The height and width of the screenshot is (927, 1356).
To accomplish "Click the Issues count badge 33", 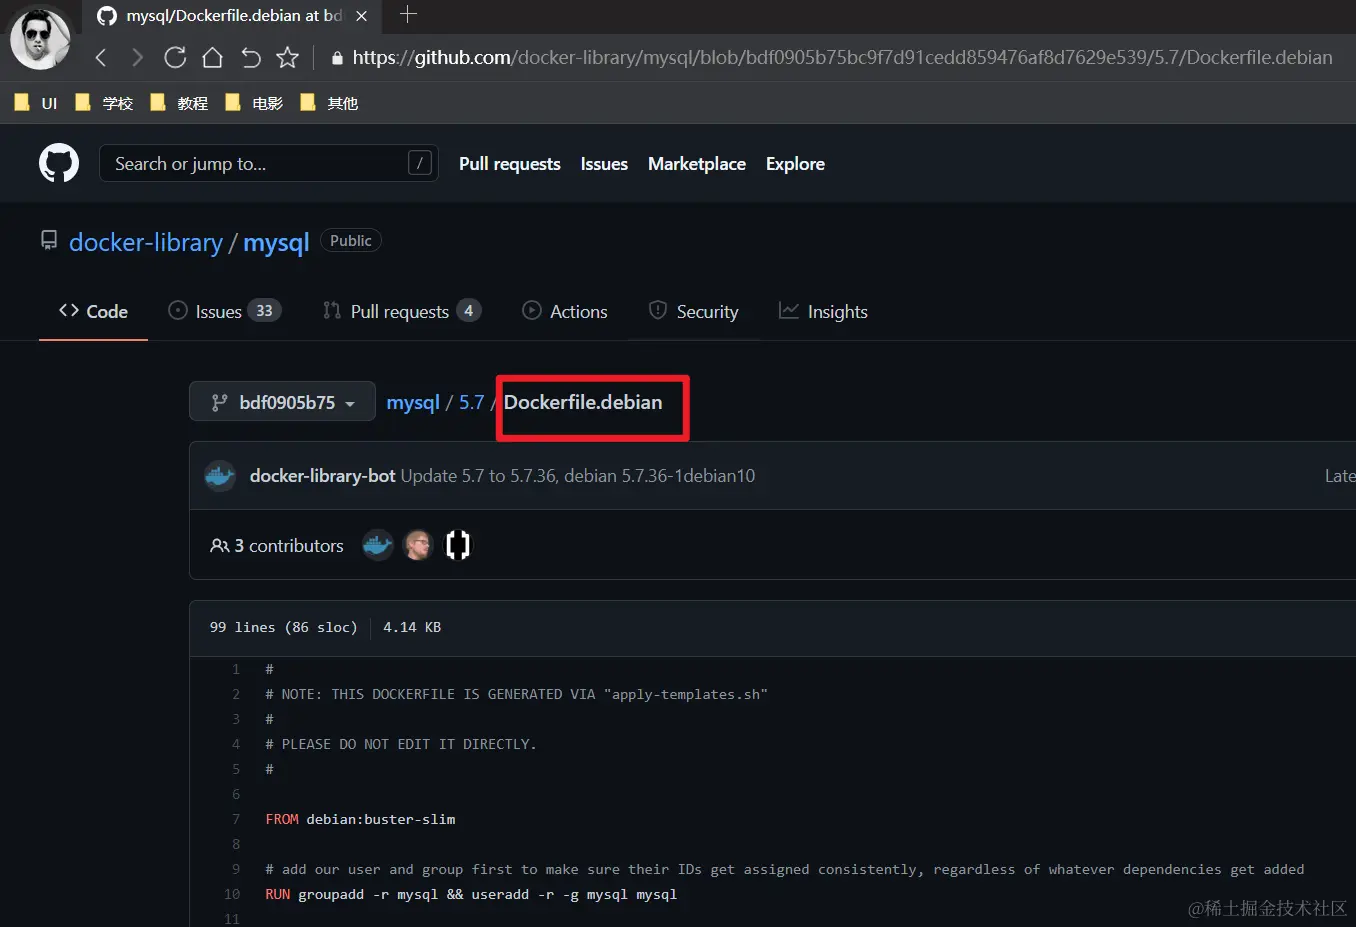I will 264,311.
